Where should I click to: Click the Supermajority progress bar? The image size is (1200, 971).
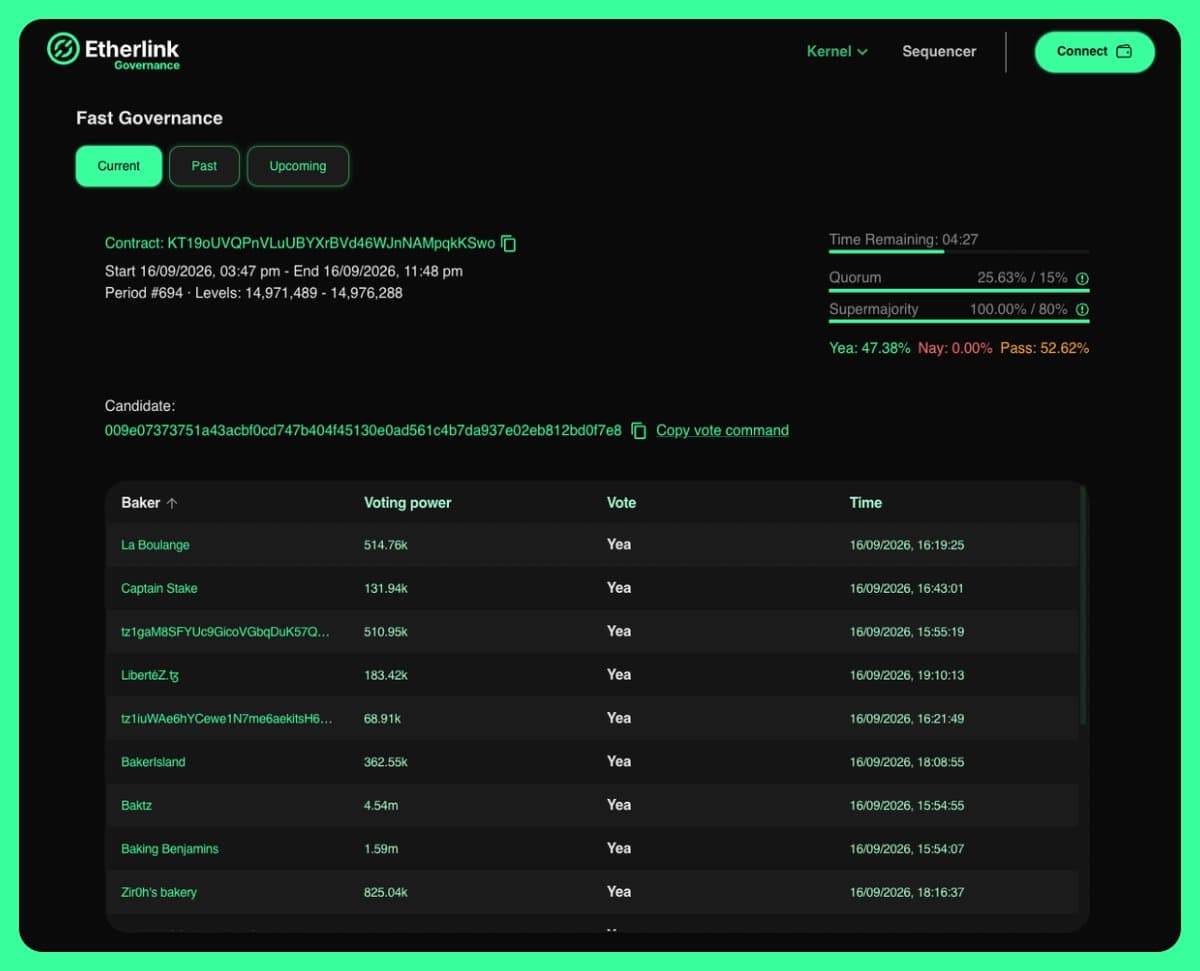point(959,321)
